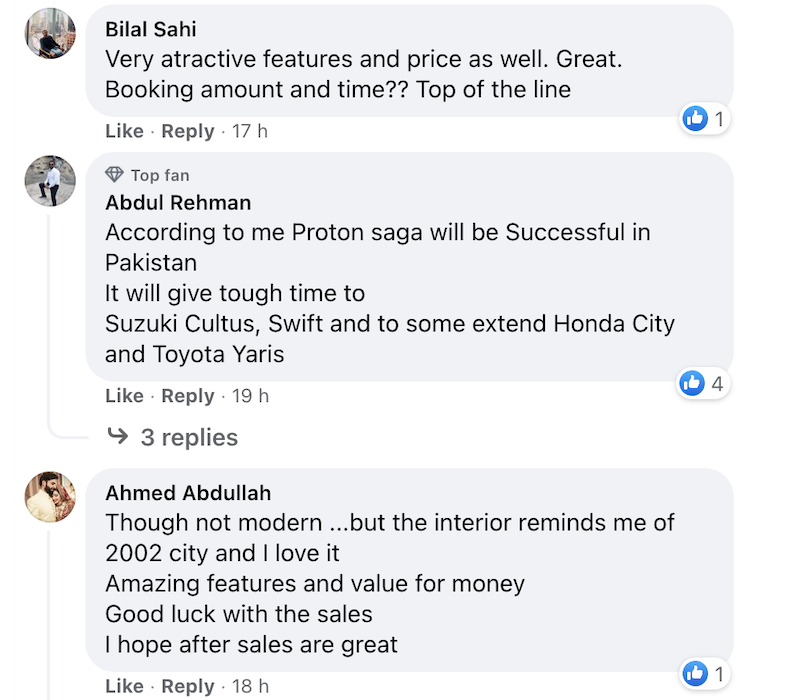This screenshot has height=700, width=790.
Task: Click the reply arrow icon beside 3 replies
Action: [x=117, y=437]
